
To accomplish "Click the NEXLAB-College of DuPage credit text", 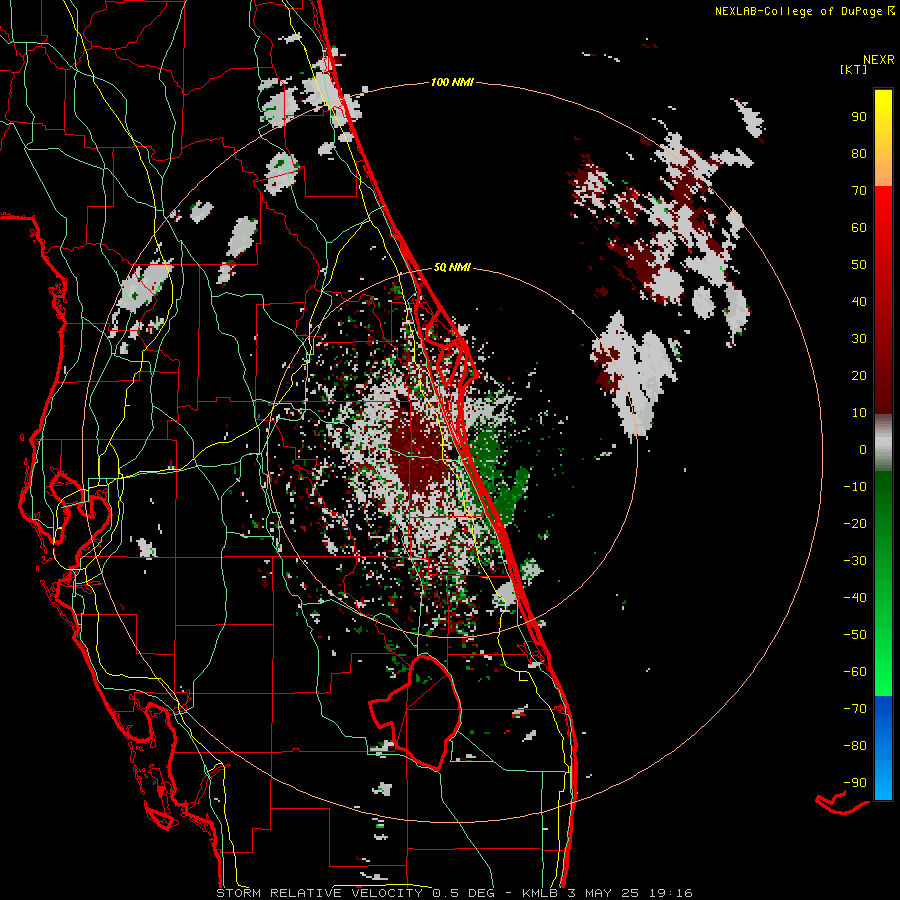I will (804, 11).
